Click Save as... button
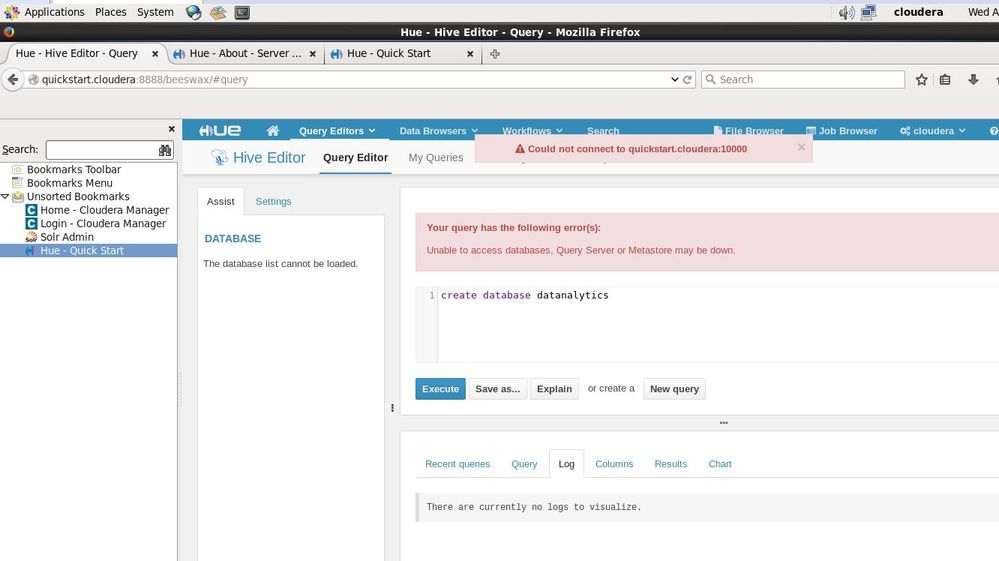This screenshot has width=999, height=561. 498,389
